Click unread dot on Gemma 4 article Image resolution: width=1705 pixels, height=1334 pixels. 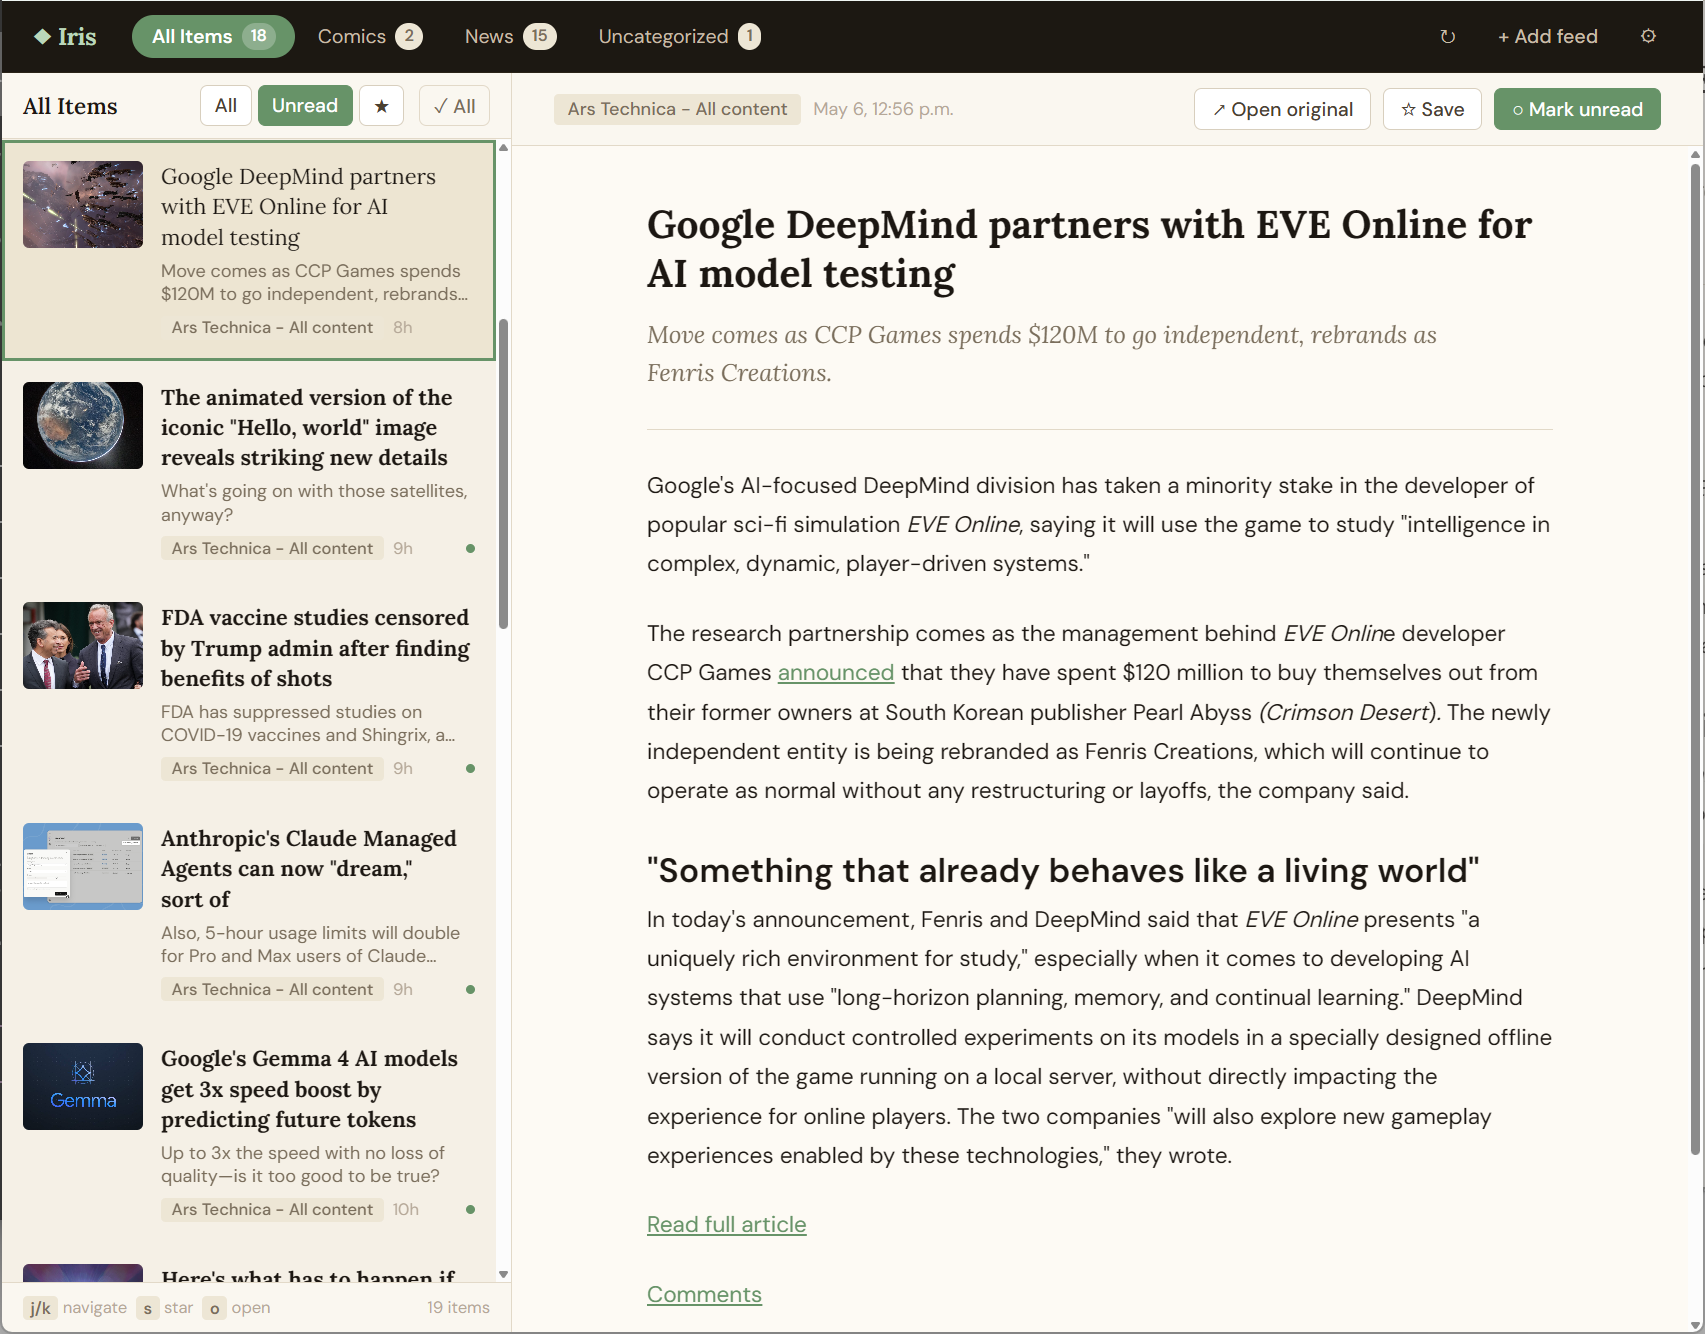click(470, 1209)
